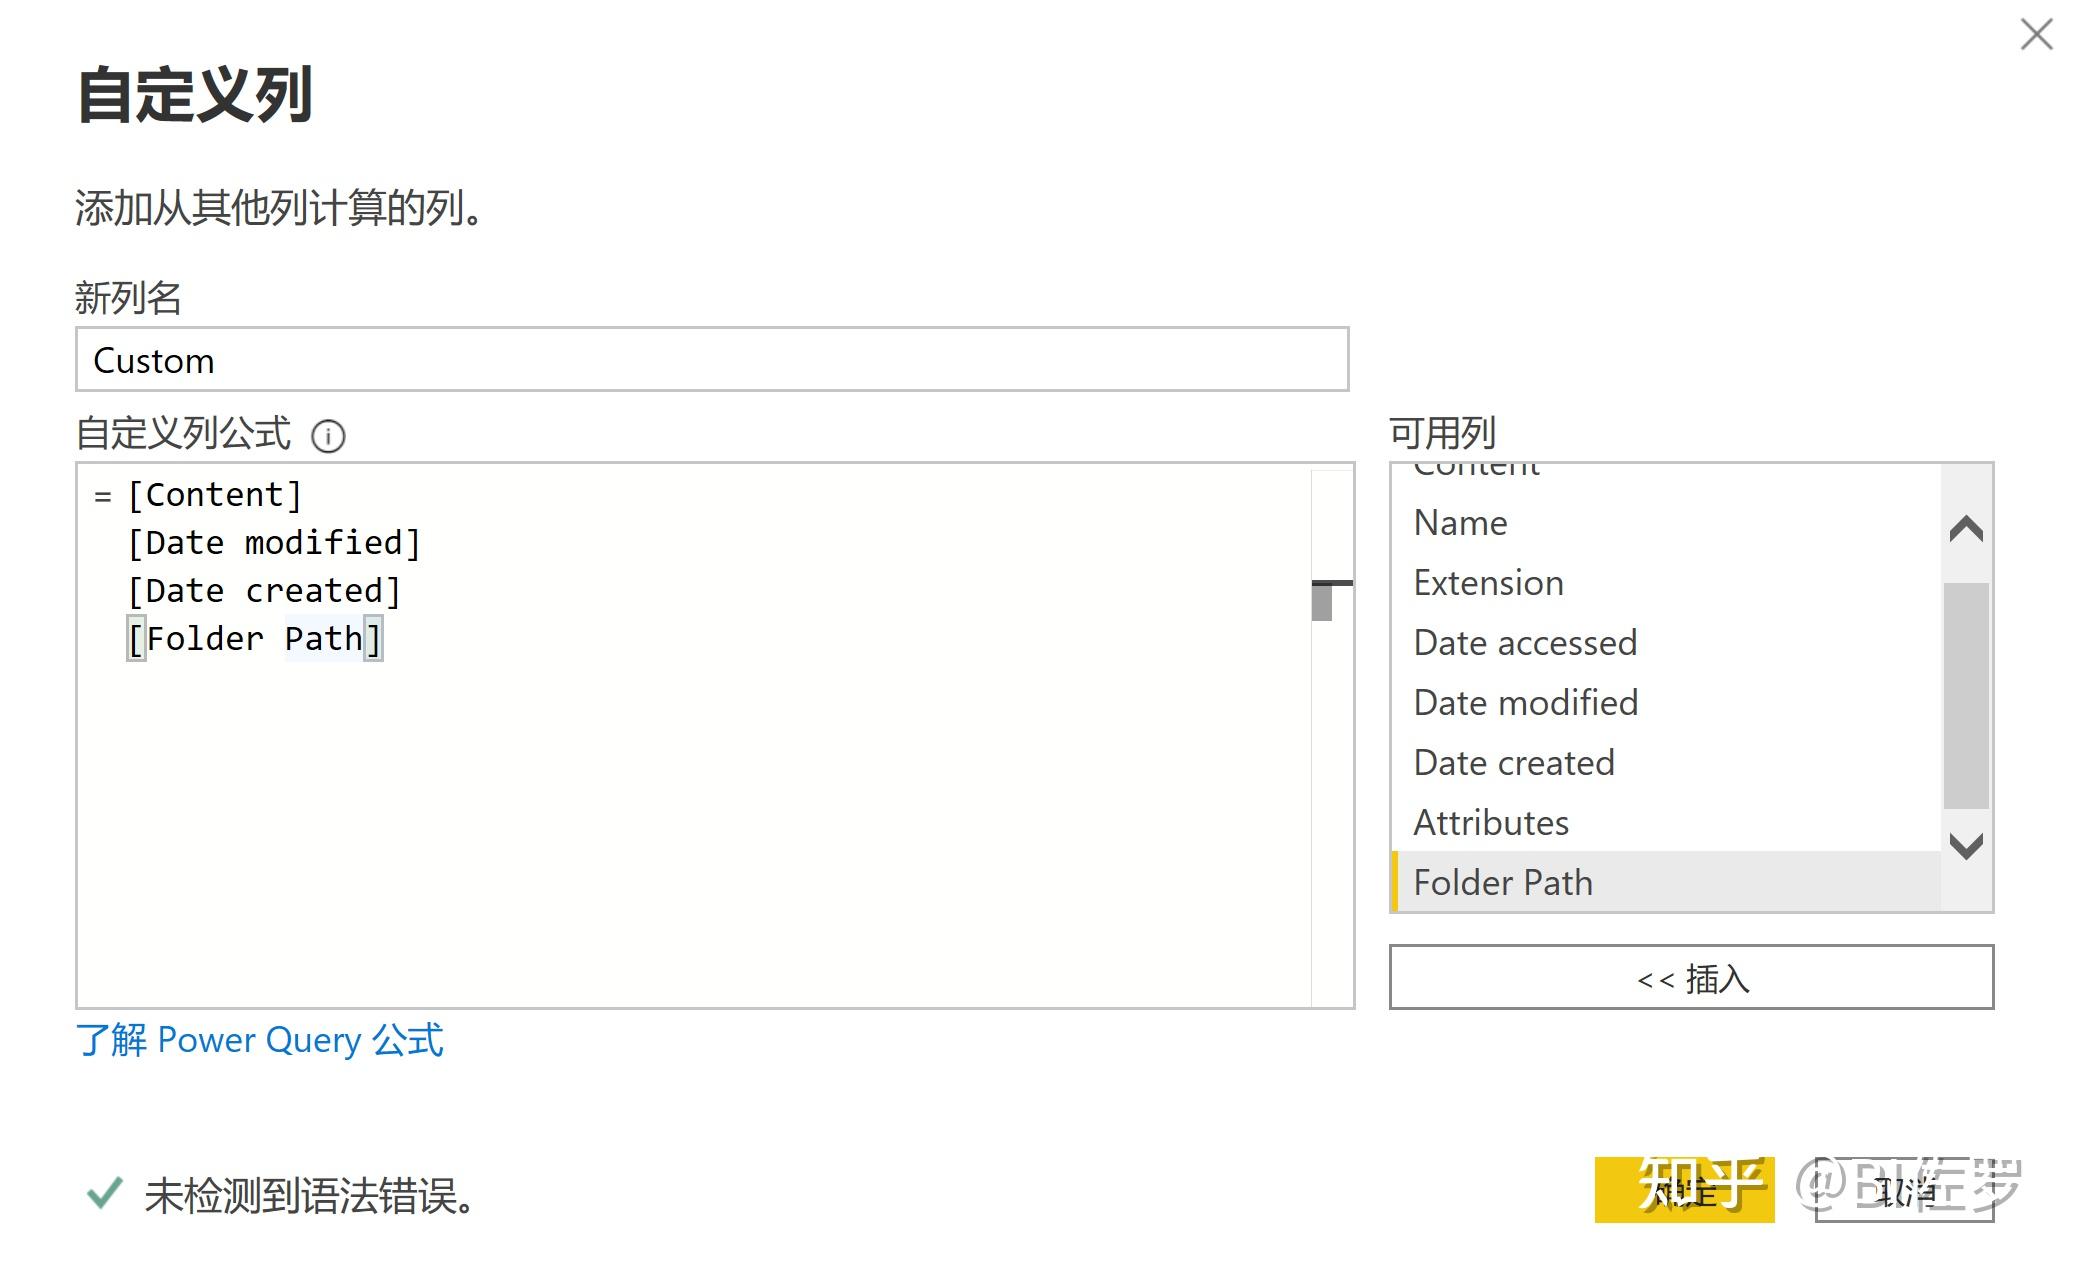Image resolution: width=2078 pixels, height=1268 pixels.
Task: Choose the Attributes column entry
Action: pyautogui.click(x=1490, y=822)
